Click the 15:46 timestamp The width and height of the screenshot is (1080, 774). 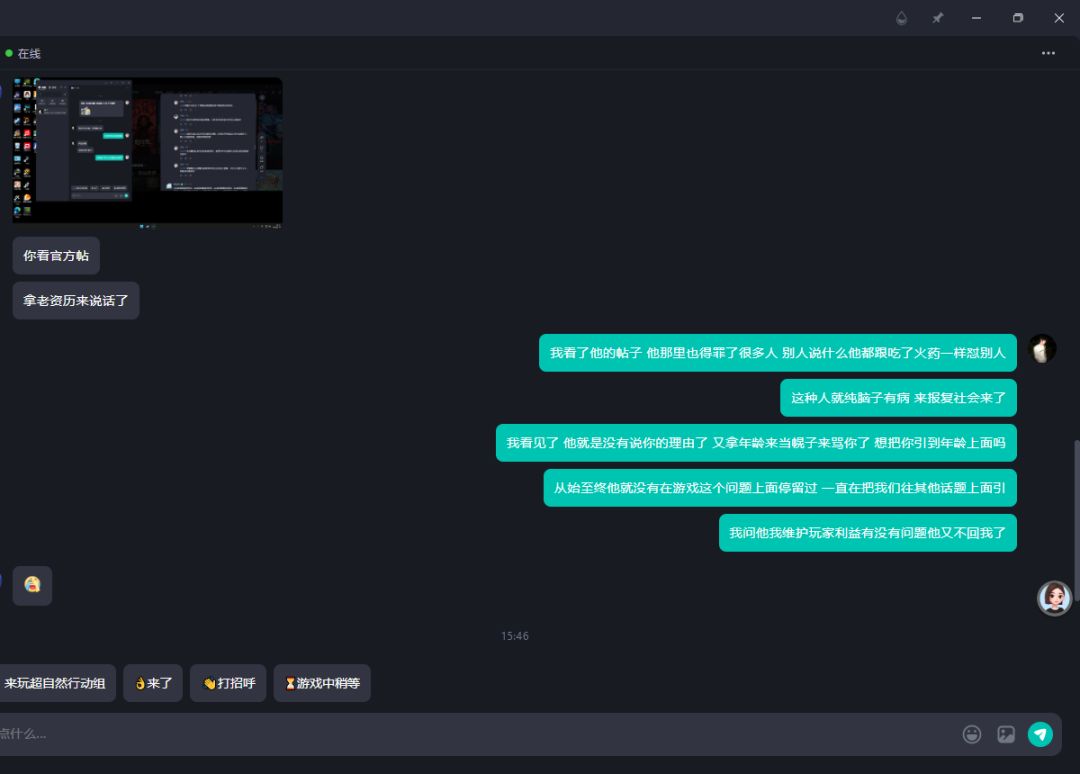(515, 636)
